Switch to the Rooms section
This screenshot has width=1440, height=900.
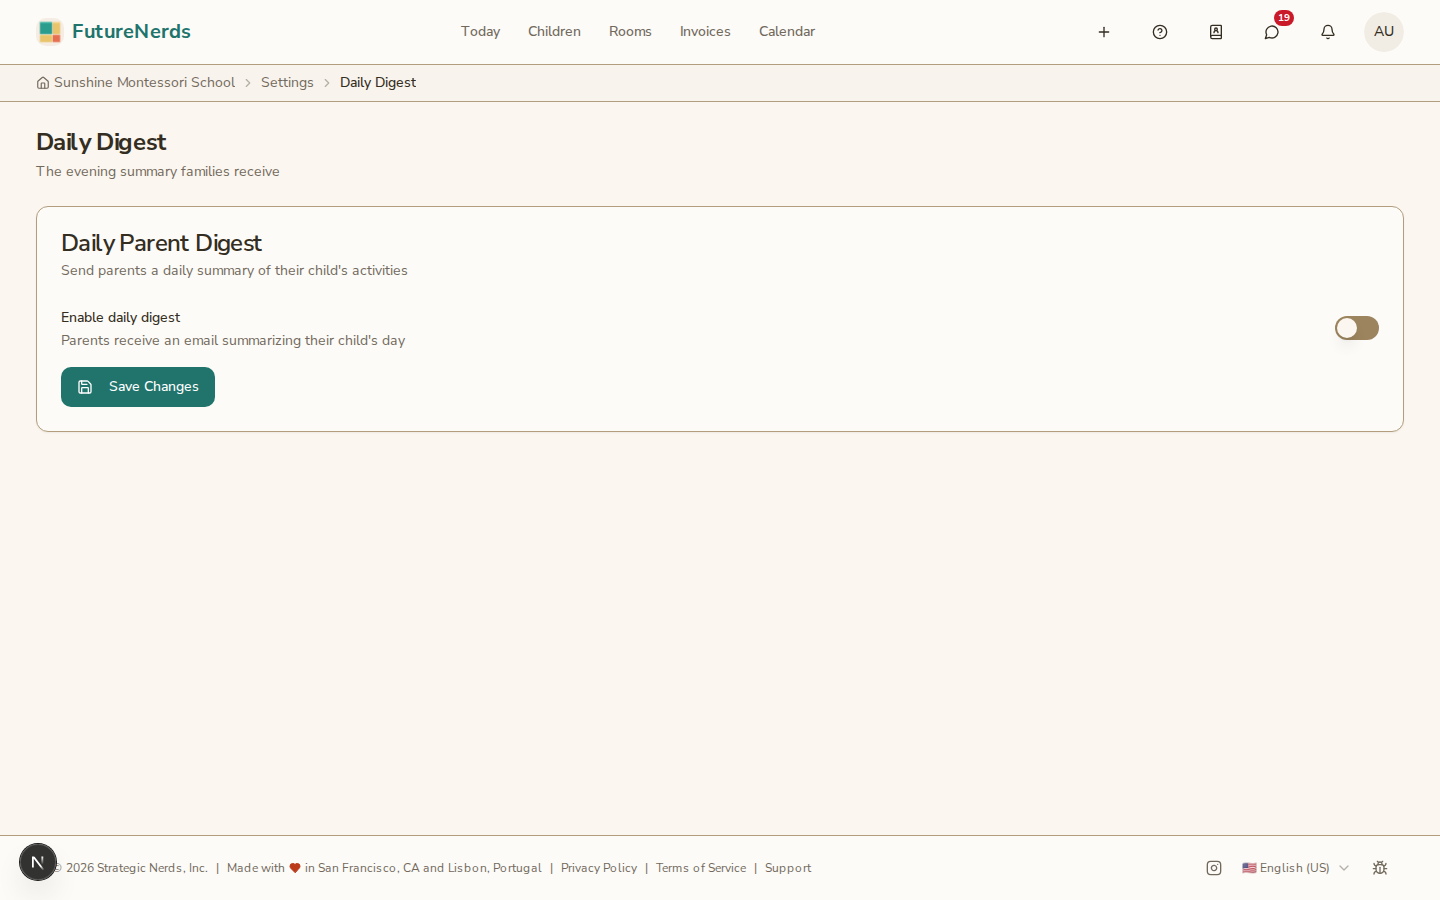[x=630, y=32]
